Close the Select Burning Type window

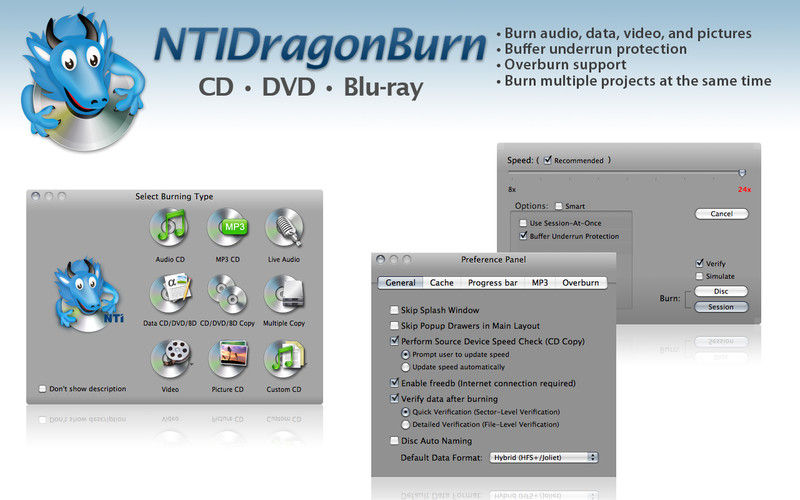[36, 196]
